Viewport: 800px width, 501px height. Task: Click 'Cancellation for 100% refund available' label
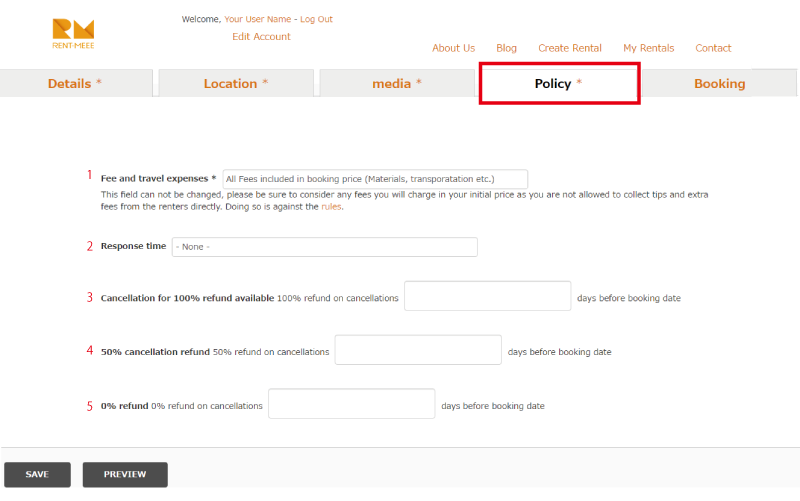point(187,298)
